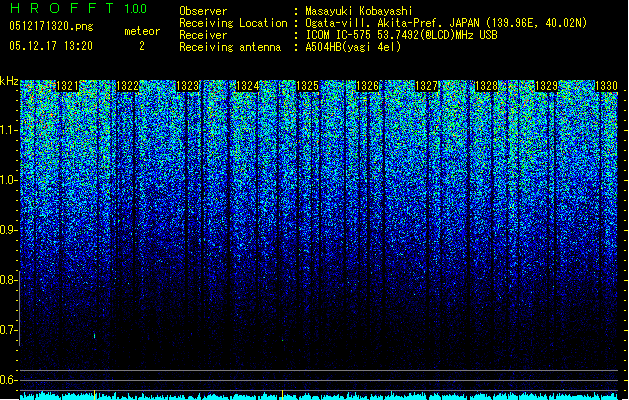Click the date stamp 05.12.17 13:20
Image resolution: width=629 pixels, height=400 pixels.
[51, 46]
